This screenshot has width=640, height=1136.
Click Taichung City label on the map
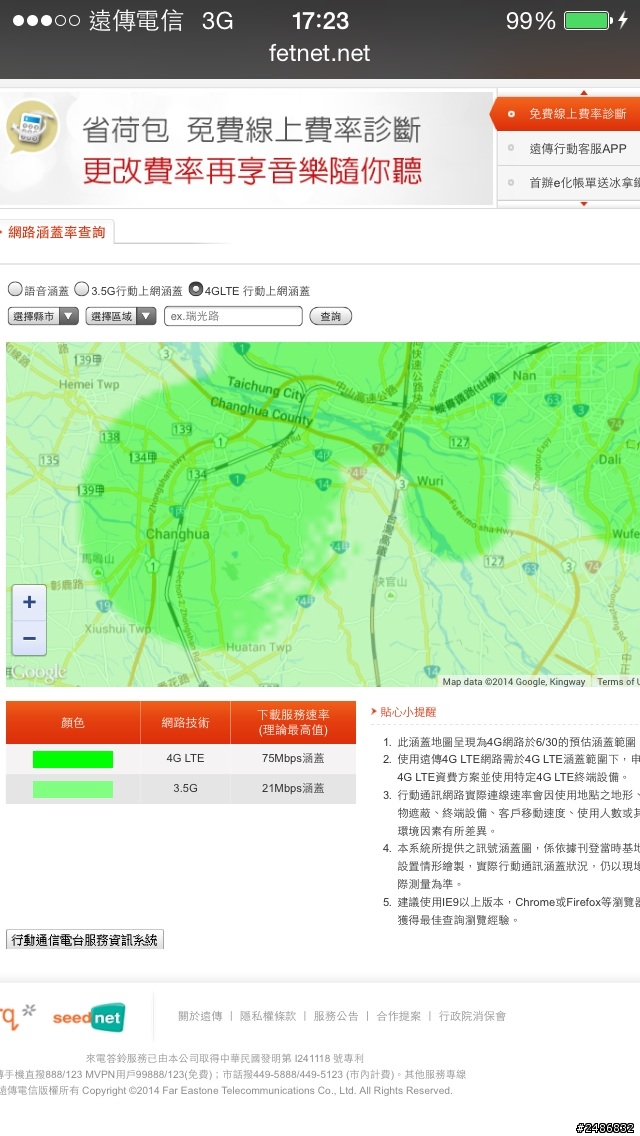click(x=265, y=388)
